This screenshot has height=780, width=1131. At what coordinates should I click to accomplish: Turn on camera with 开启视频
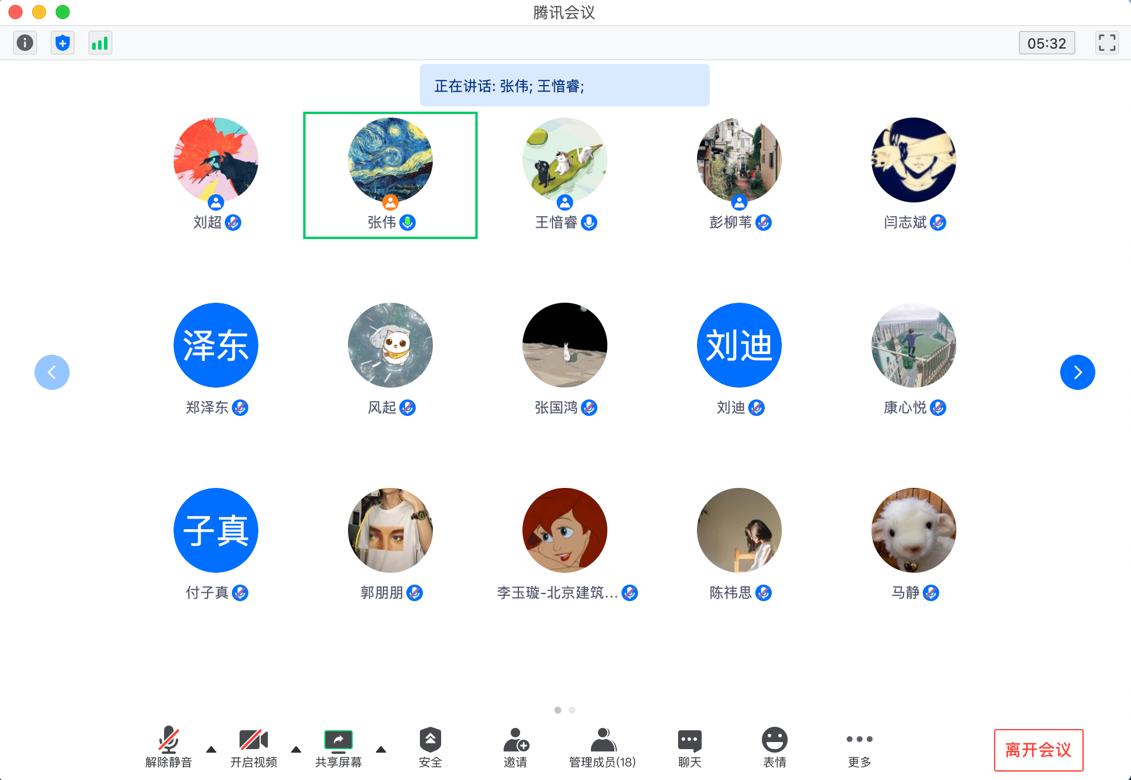[x=253, y=747]
